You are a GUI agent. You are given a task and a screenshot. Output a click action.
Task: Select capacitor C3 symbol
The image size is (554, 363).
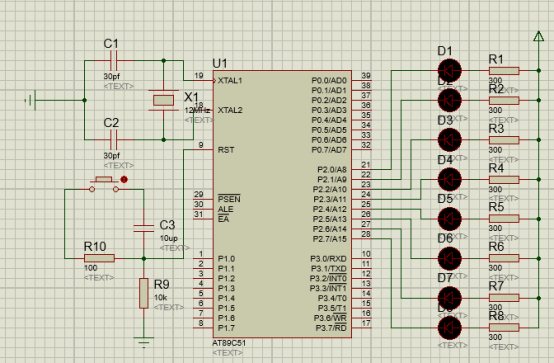[144, 228]
